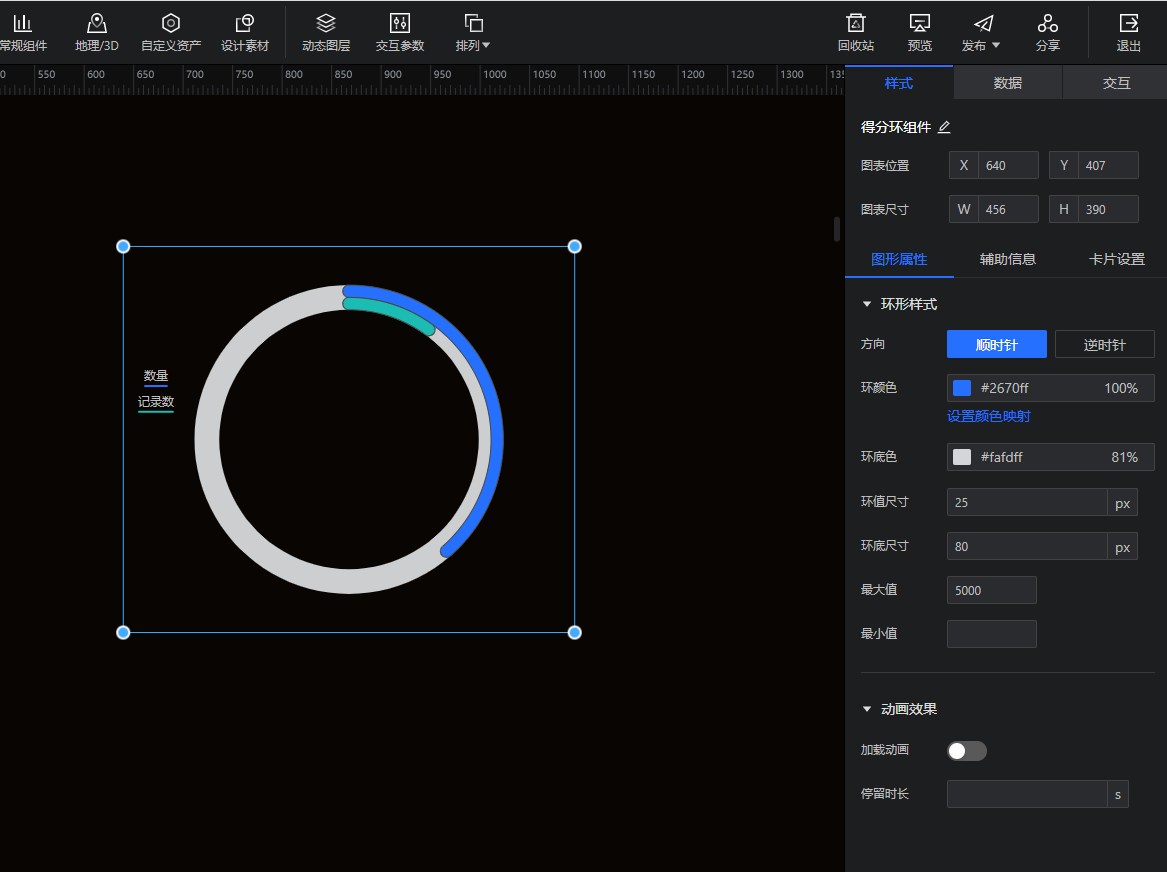
Task: Switch to the 辅助信息 tab
Action: [x=1007, y=259]
